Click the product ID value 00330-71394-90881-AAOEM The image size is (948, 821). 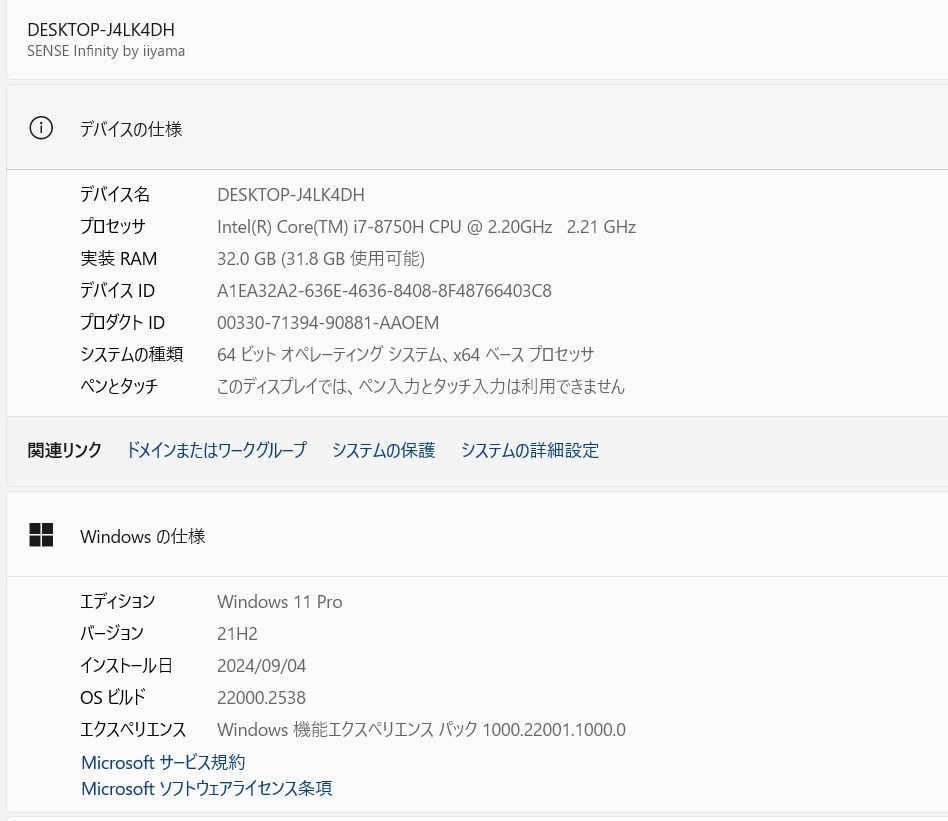[328, 323]
